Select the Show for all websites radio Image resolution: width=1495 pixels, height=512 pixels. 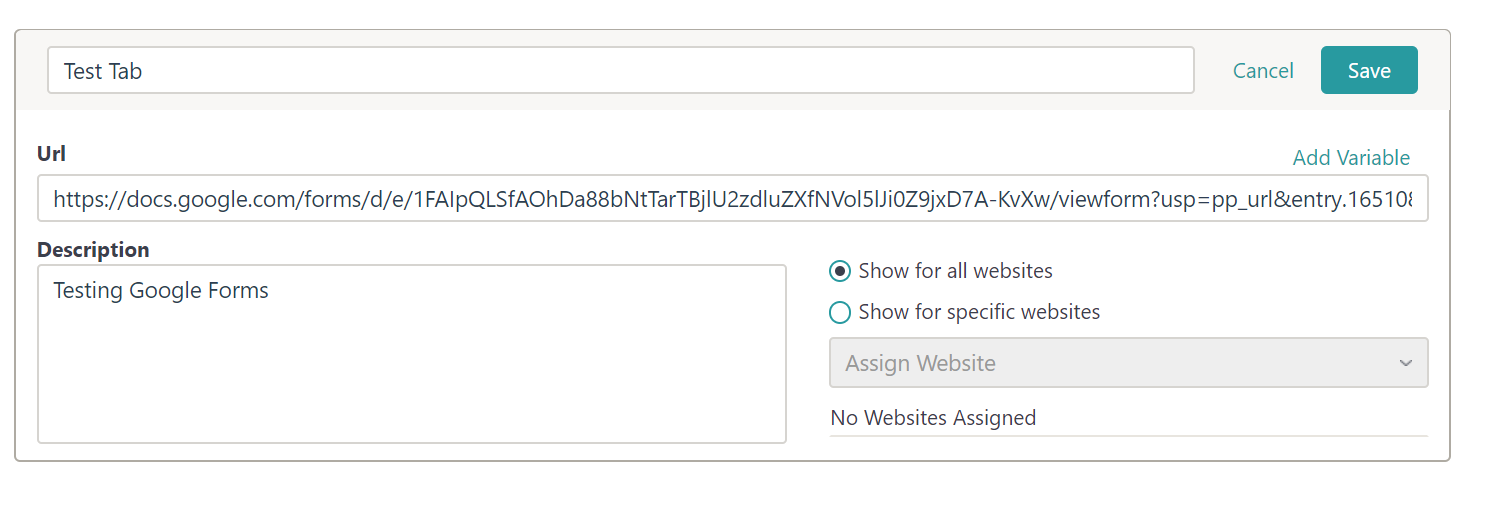click(841, 271)
